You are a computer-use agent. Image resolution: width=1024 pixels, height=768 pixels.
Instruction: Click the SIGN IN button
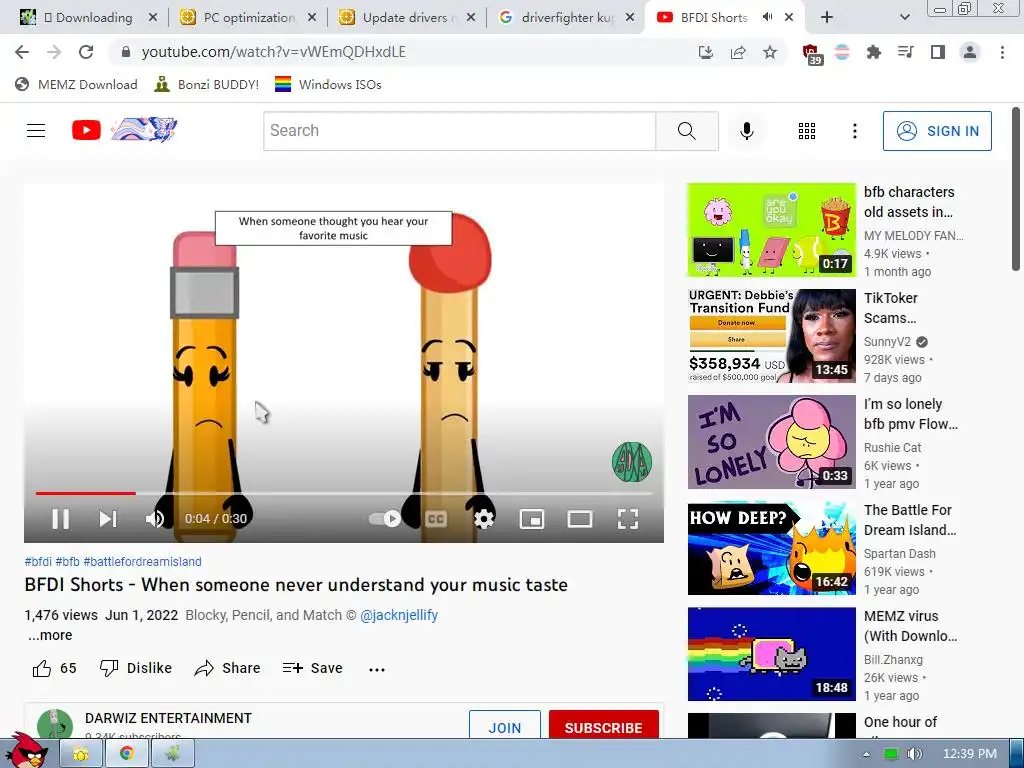tap(937, 131)
